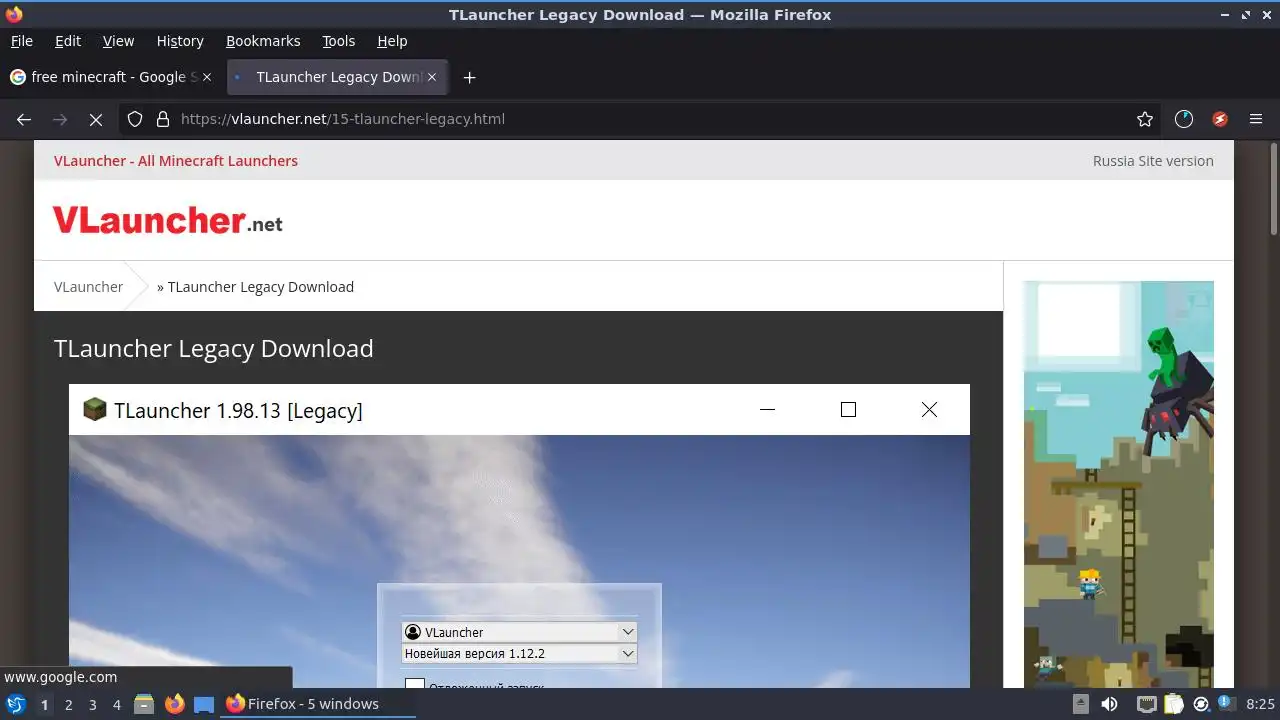Screen dimensions: 1280x720
Task: Open the Minecraft pixel art sidebar banner
Action: point(1118,484)
